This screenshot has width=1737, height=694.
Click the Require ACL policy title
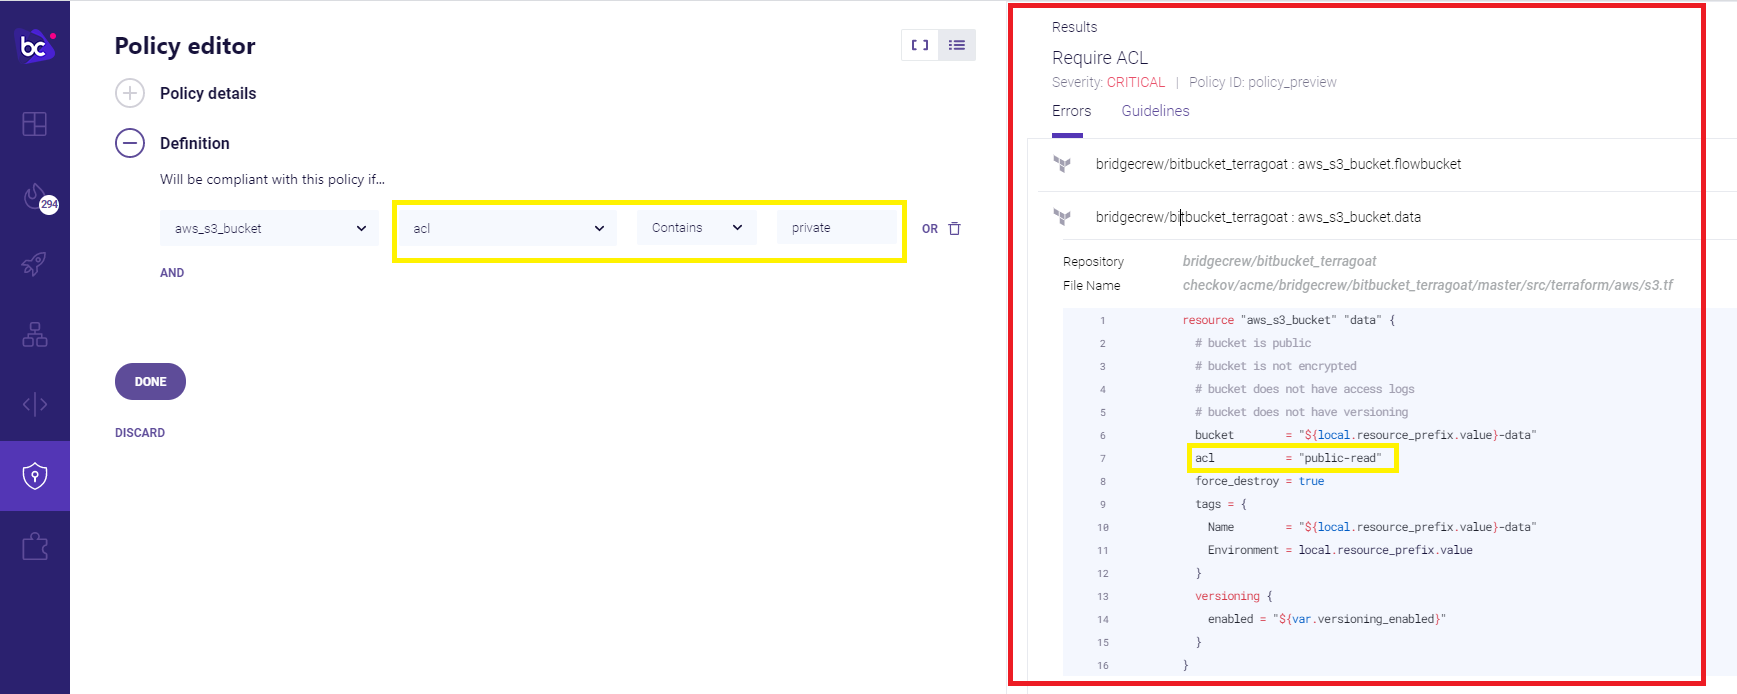point(1100,58)
